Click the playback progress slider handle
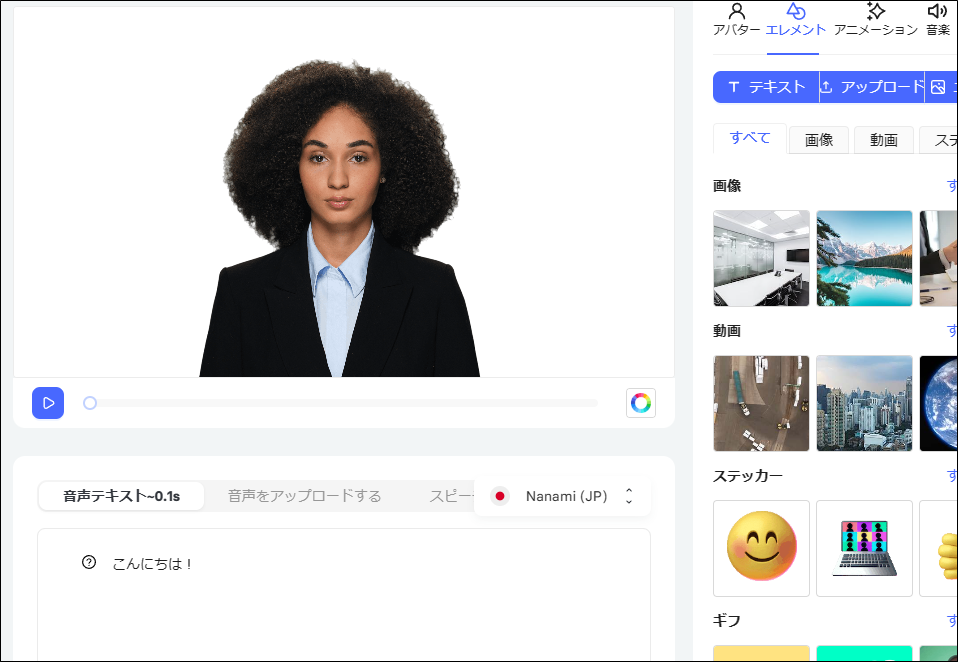 click(90, 403)
